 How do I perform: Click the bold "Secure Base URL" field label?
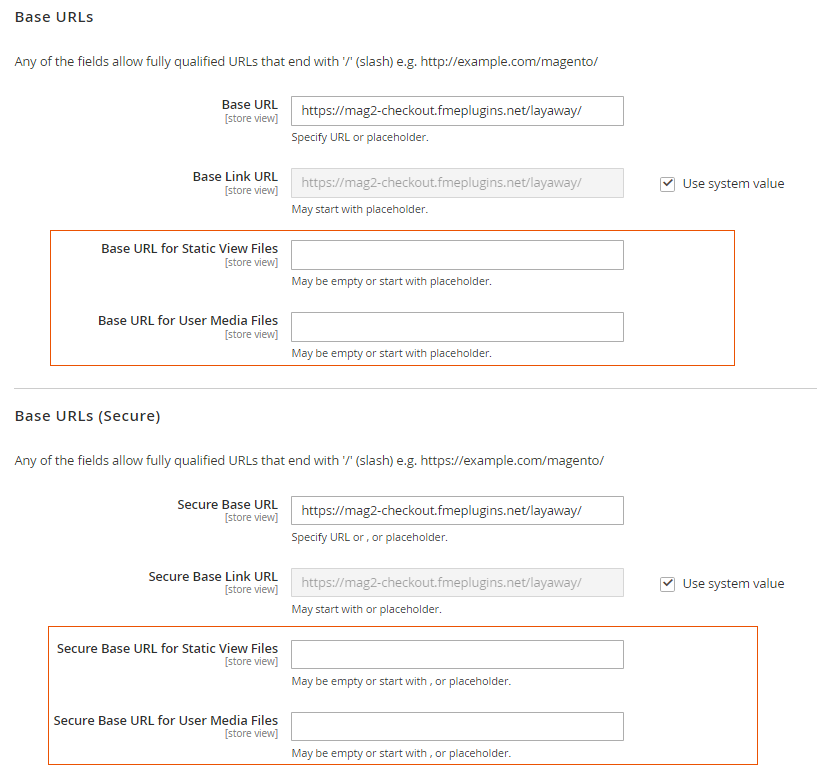click(227, 504)
